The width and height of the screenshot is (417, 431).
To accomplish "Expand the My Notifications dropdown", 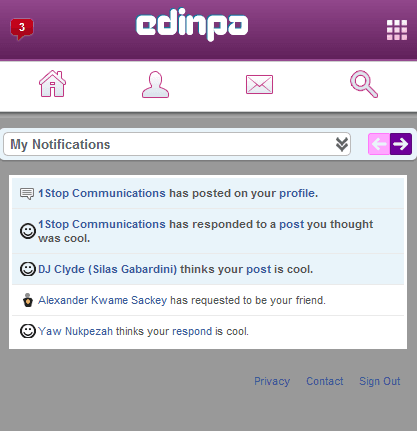I will [x=177, y=144].
